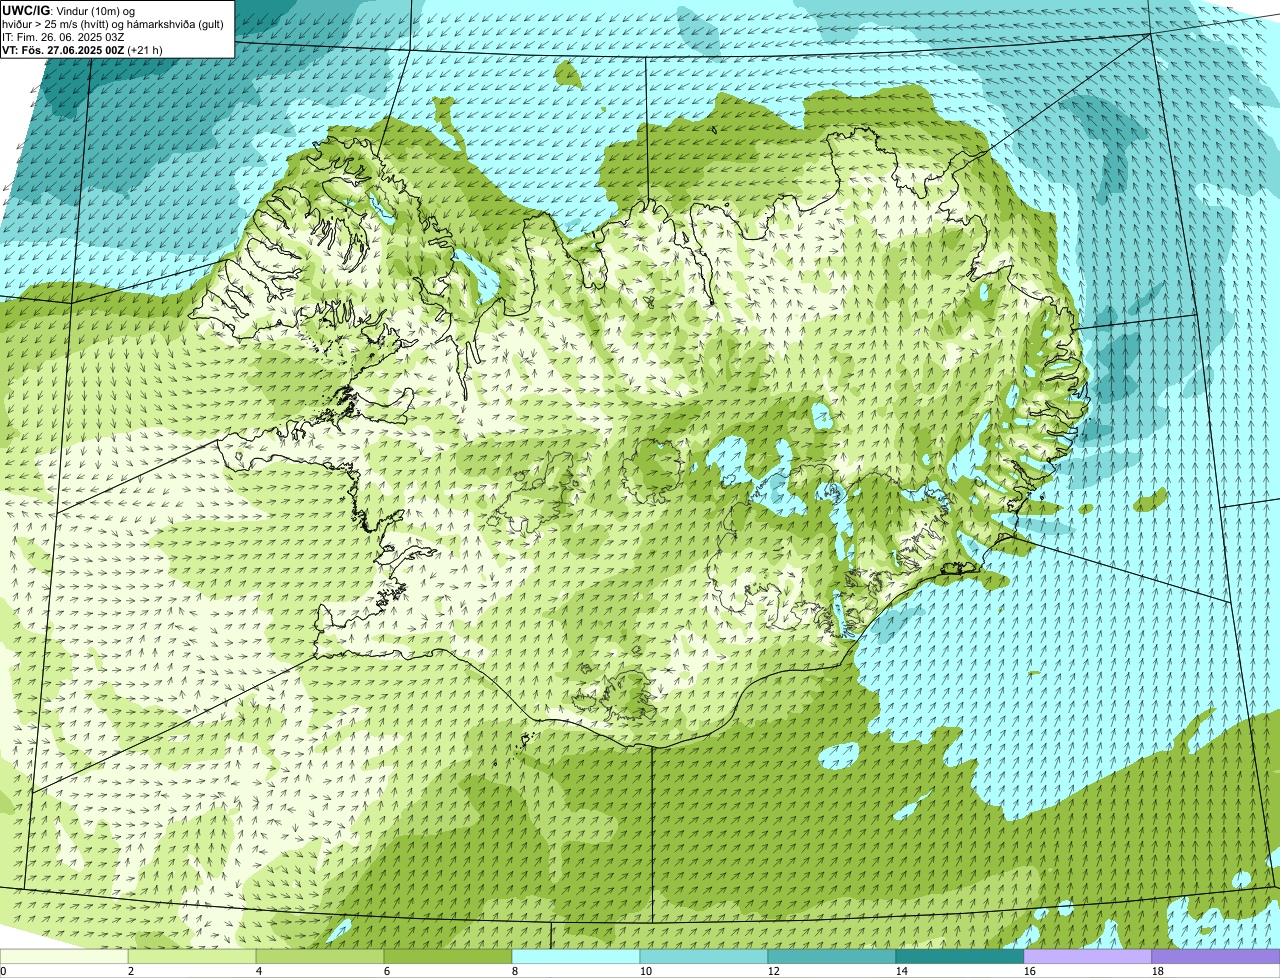Click the 16–18 m/s lavender legend swatch

coord(1088,956)
